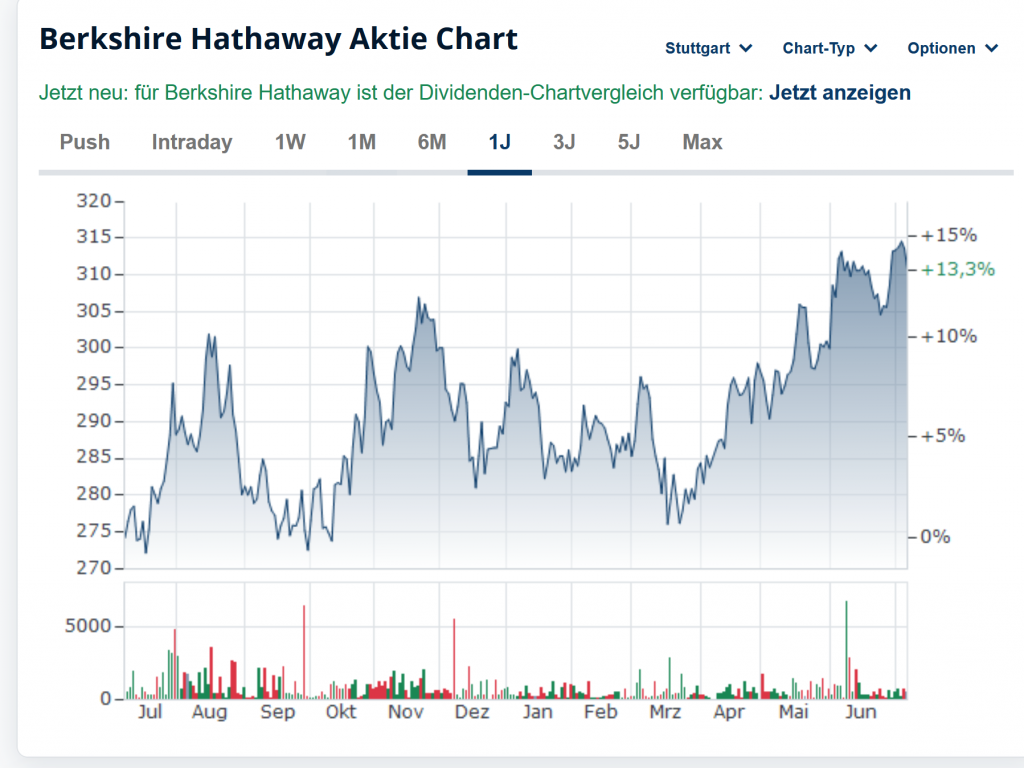
Task: Switch to the 3J tab
Action: point(564,142)
